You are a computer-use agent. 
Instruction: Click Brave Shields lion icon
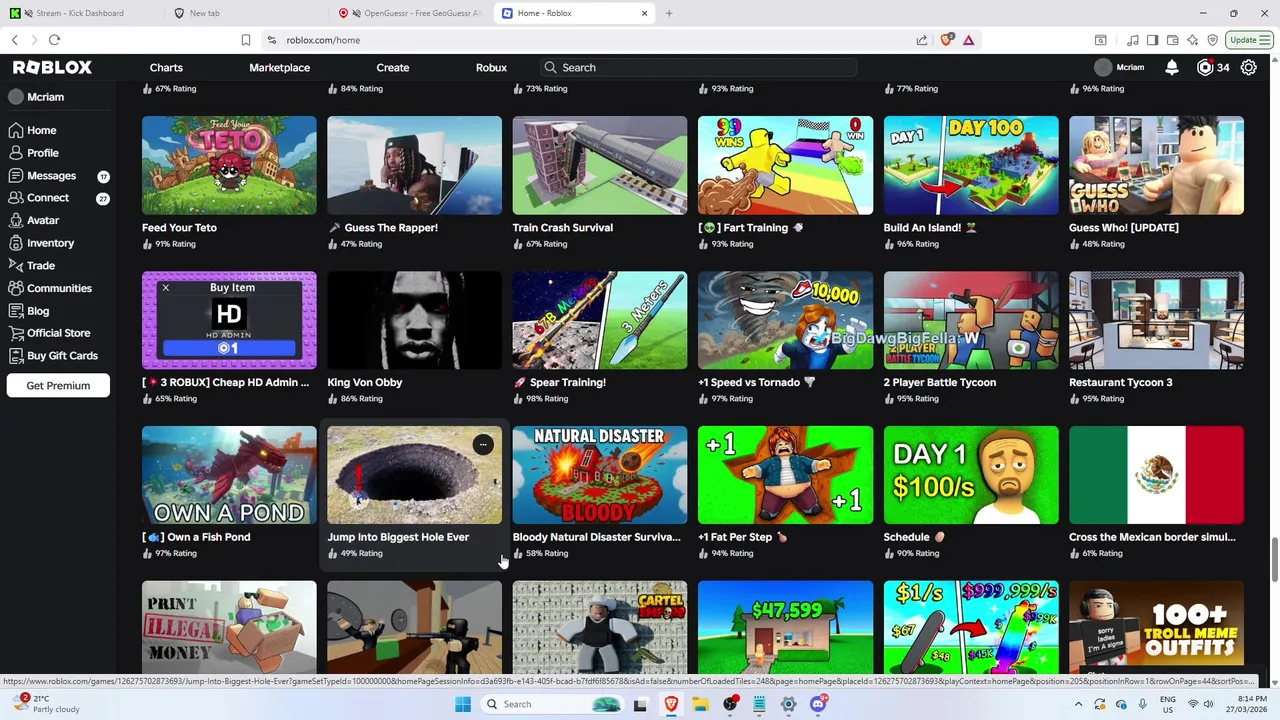click(x=947, y=40)
